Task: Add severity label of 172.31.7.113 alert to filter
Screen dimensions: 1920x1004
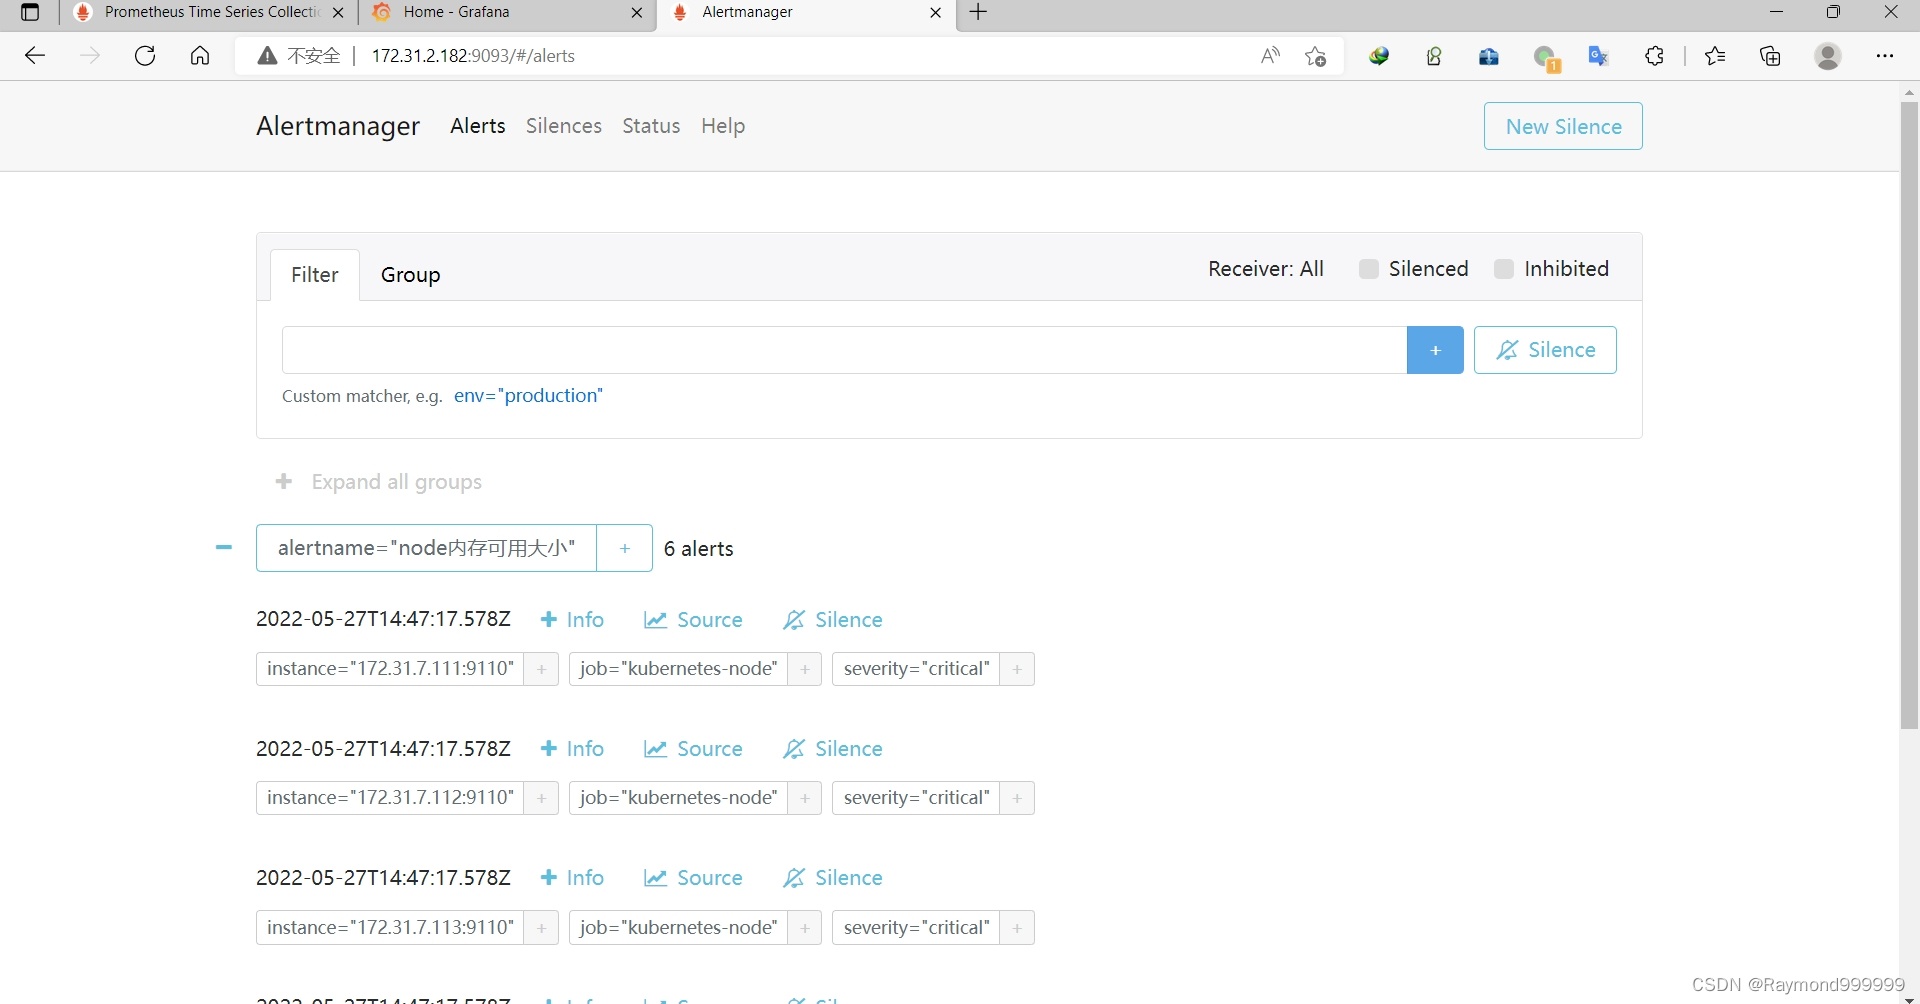Action: pos(1017,928)
